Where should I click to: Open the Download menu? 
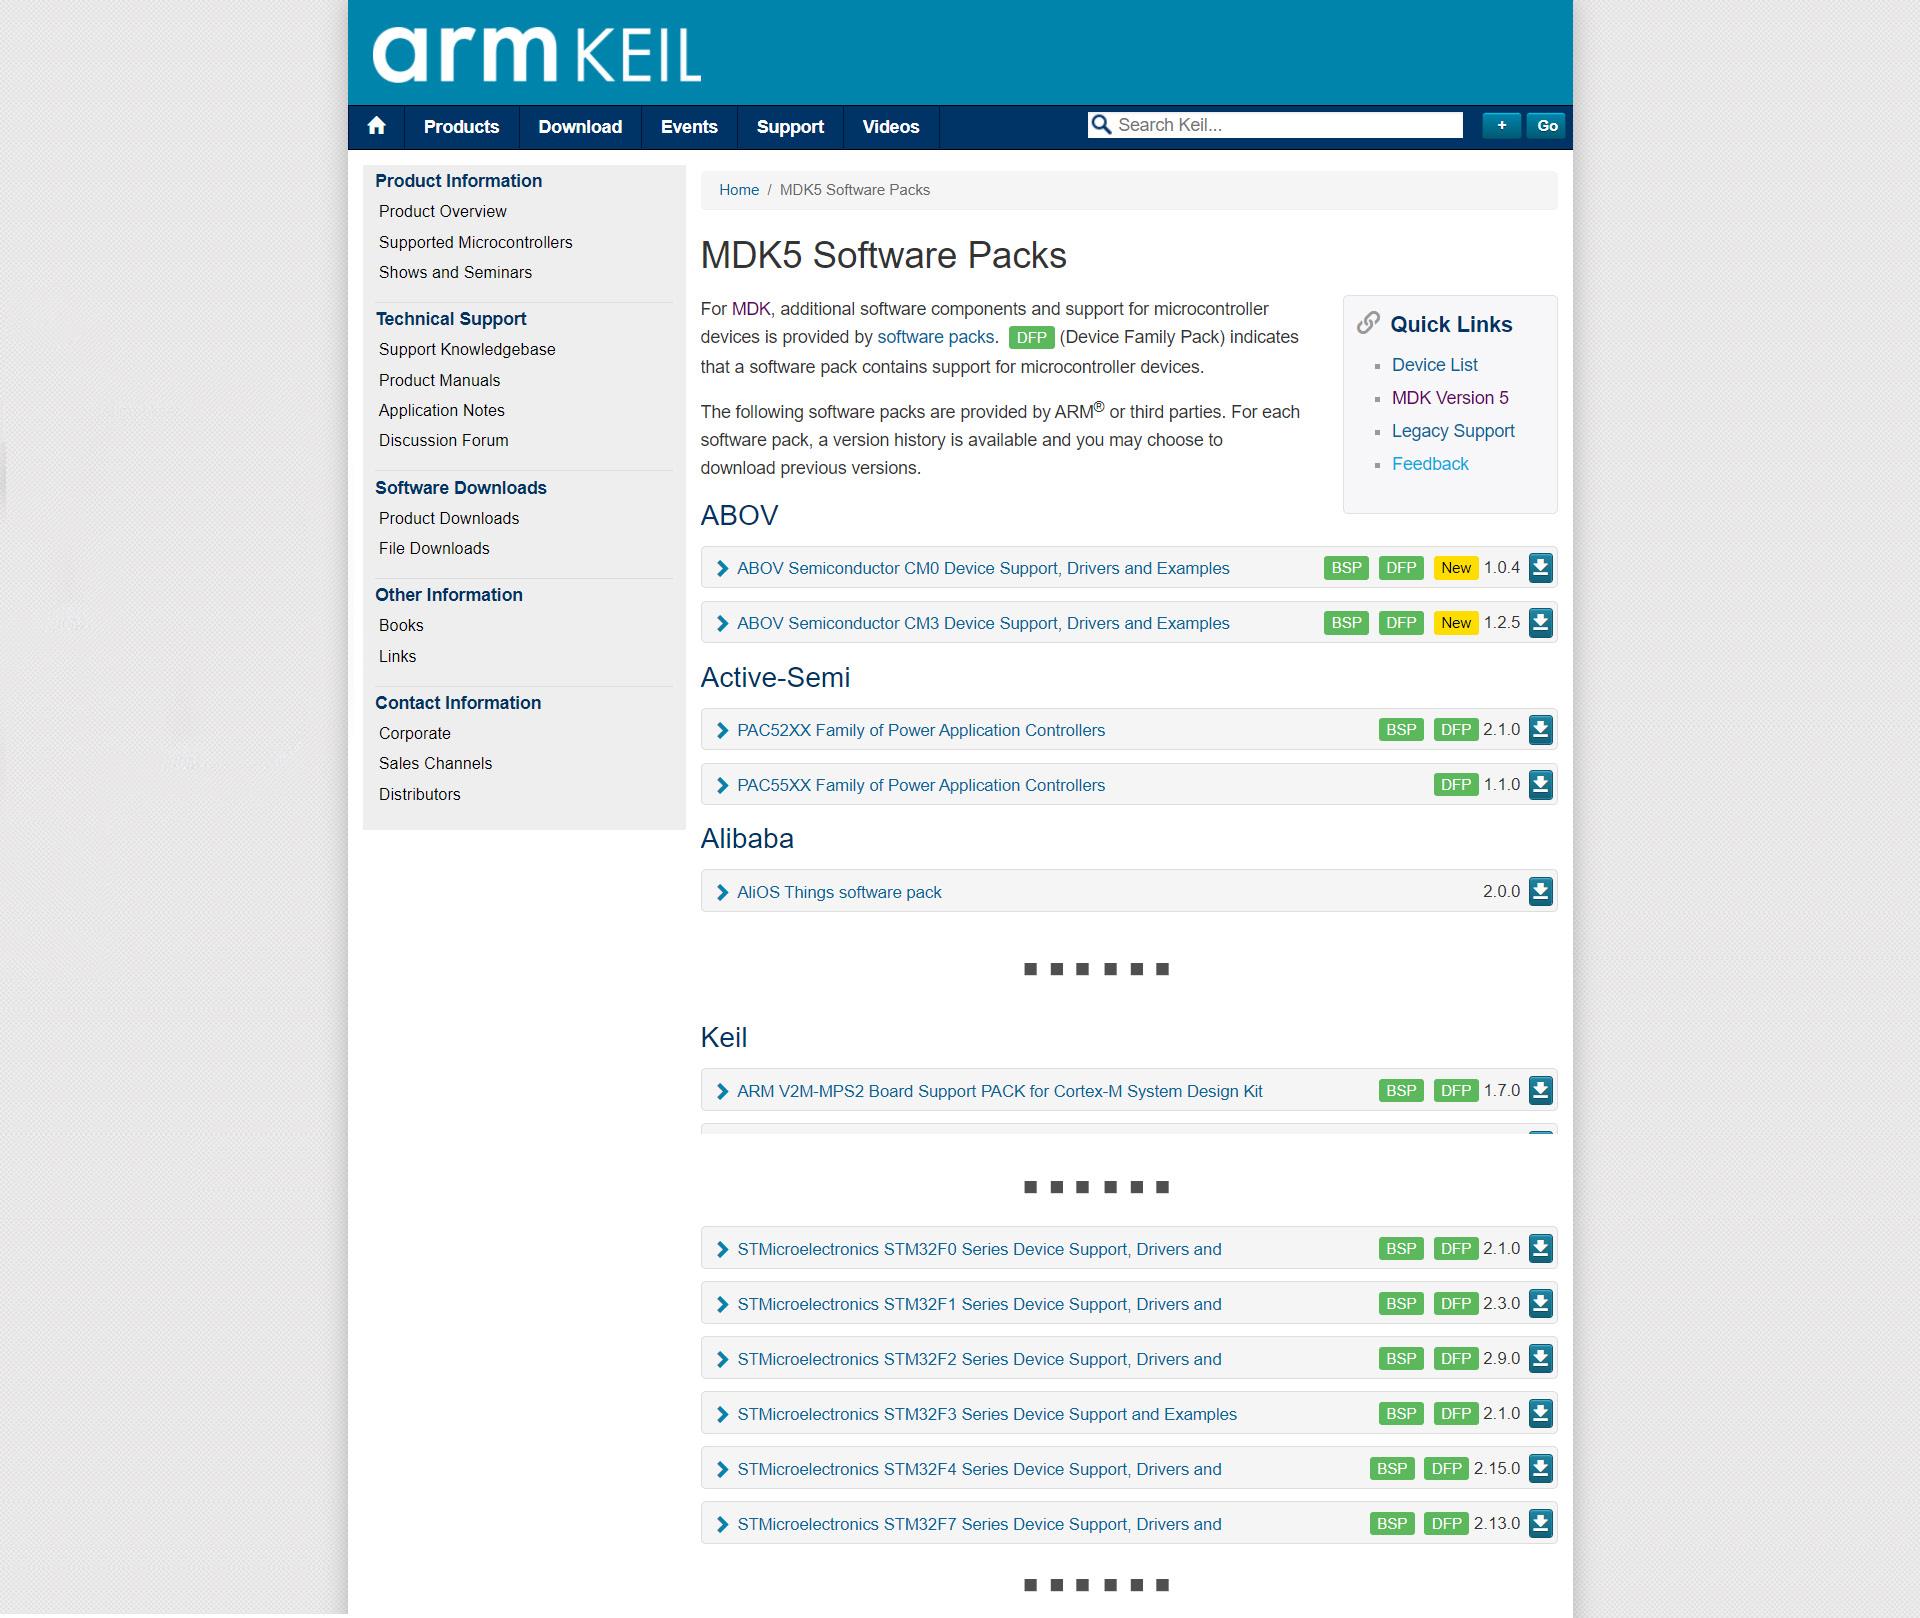(x=580, y=127)
